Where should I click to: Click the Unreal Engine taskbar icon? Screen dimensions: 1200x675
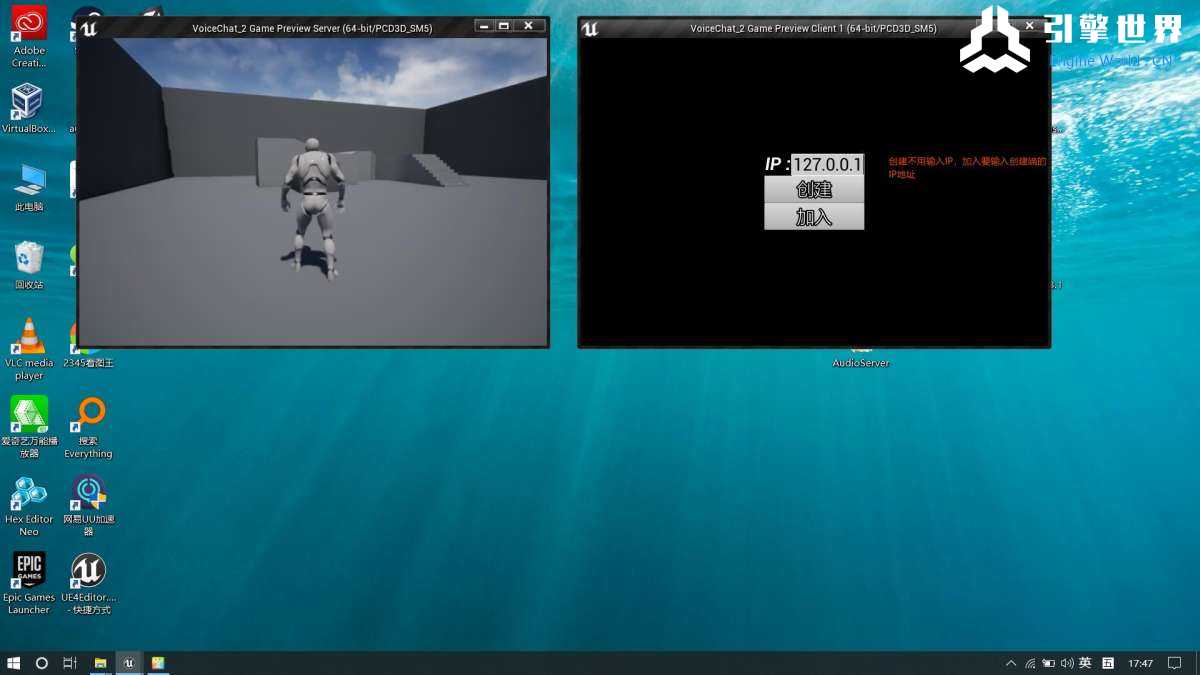[x=128, y=663]
